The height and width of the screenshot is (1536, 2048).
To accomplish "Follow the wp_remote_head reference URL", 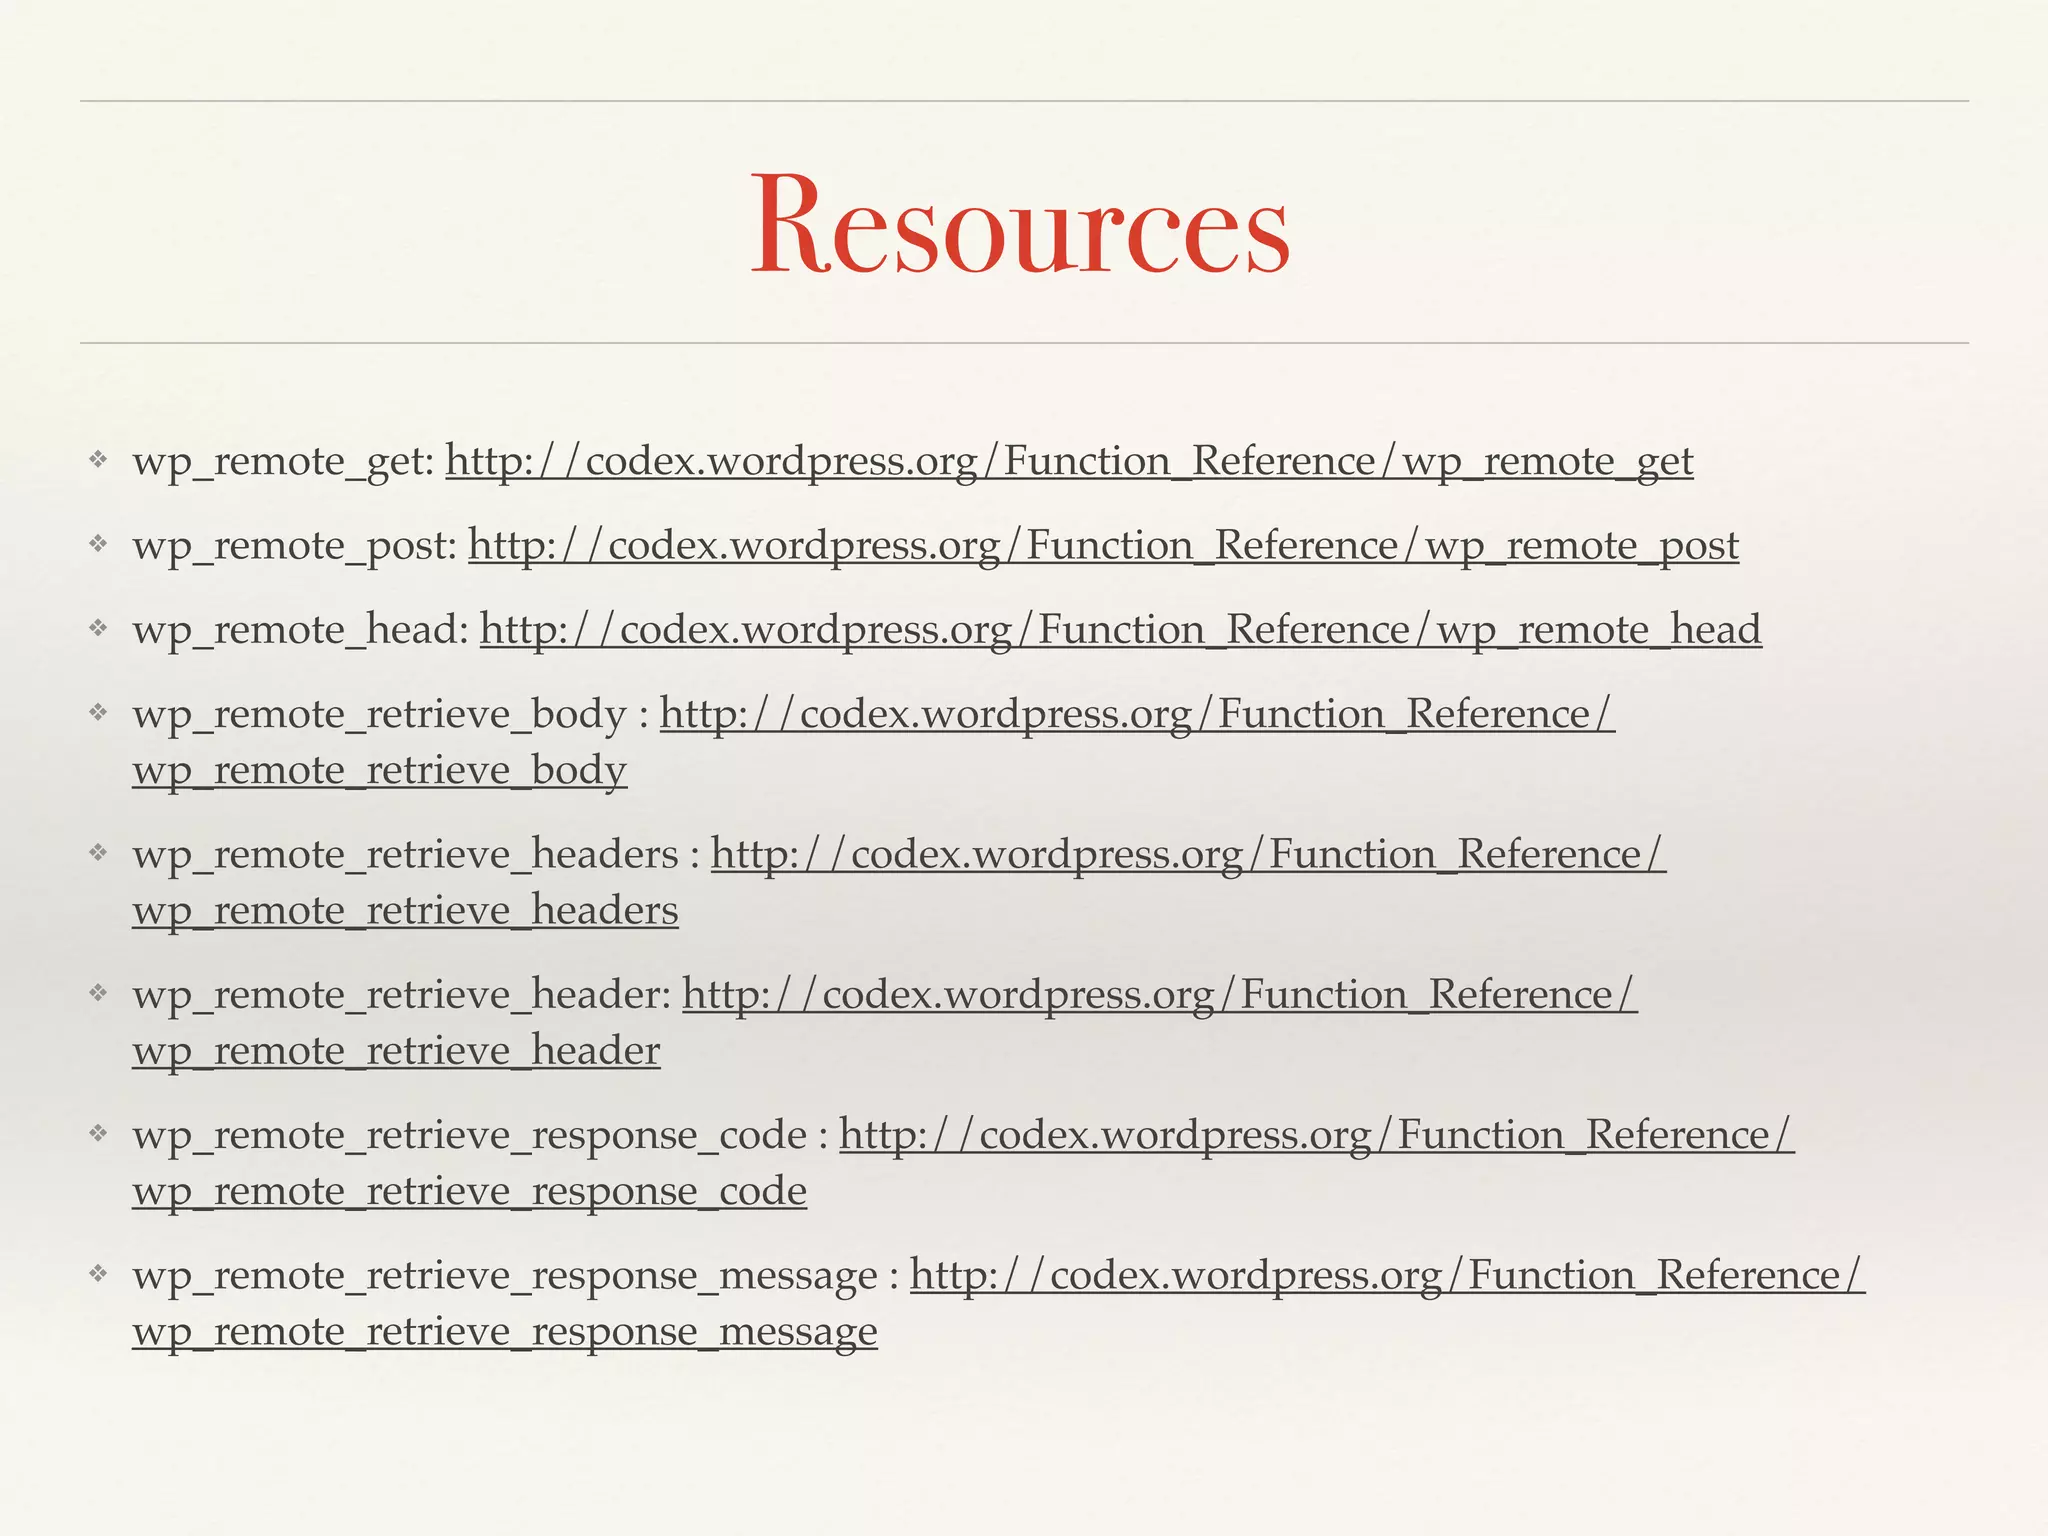I will pyautogui.click(x=1120, y=630).
